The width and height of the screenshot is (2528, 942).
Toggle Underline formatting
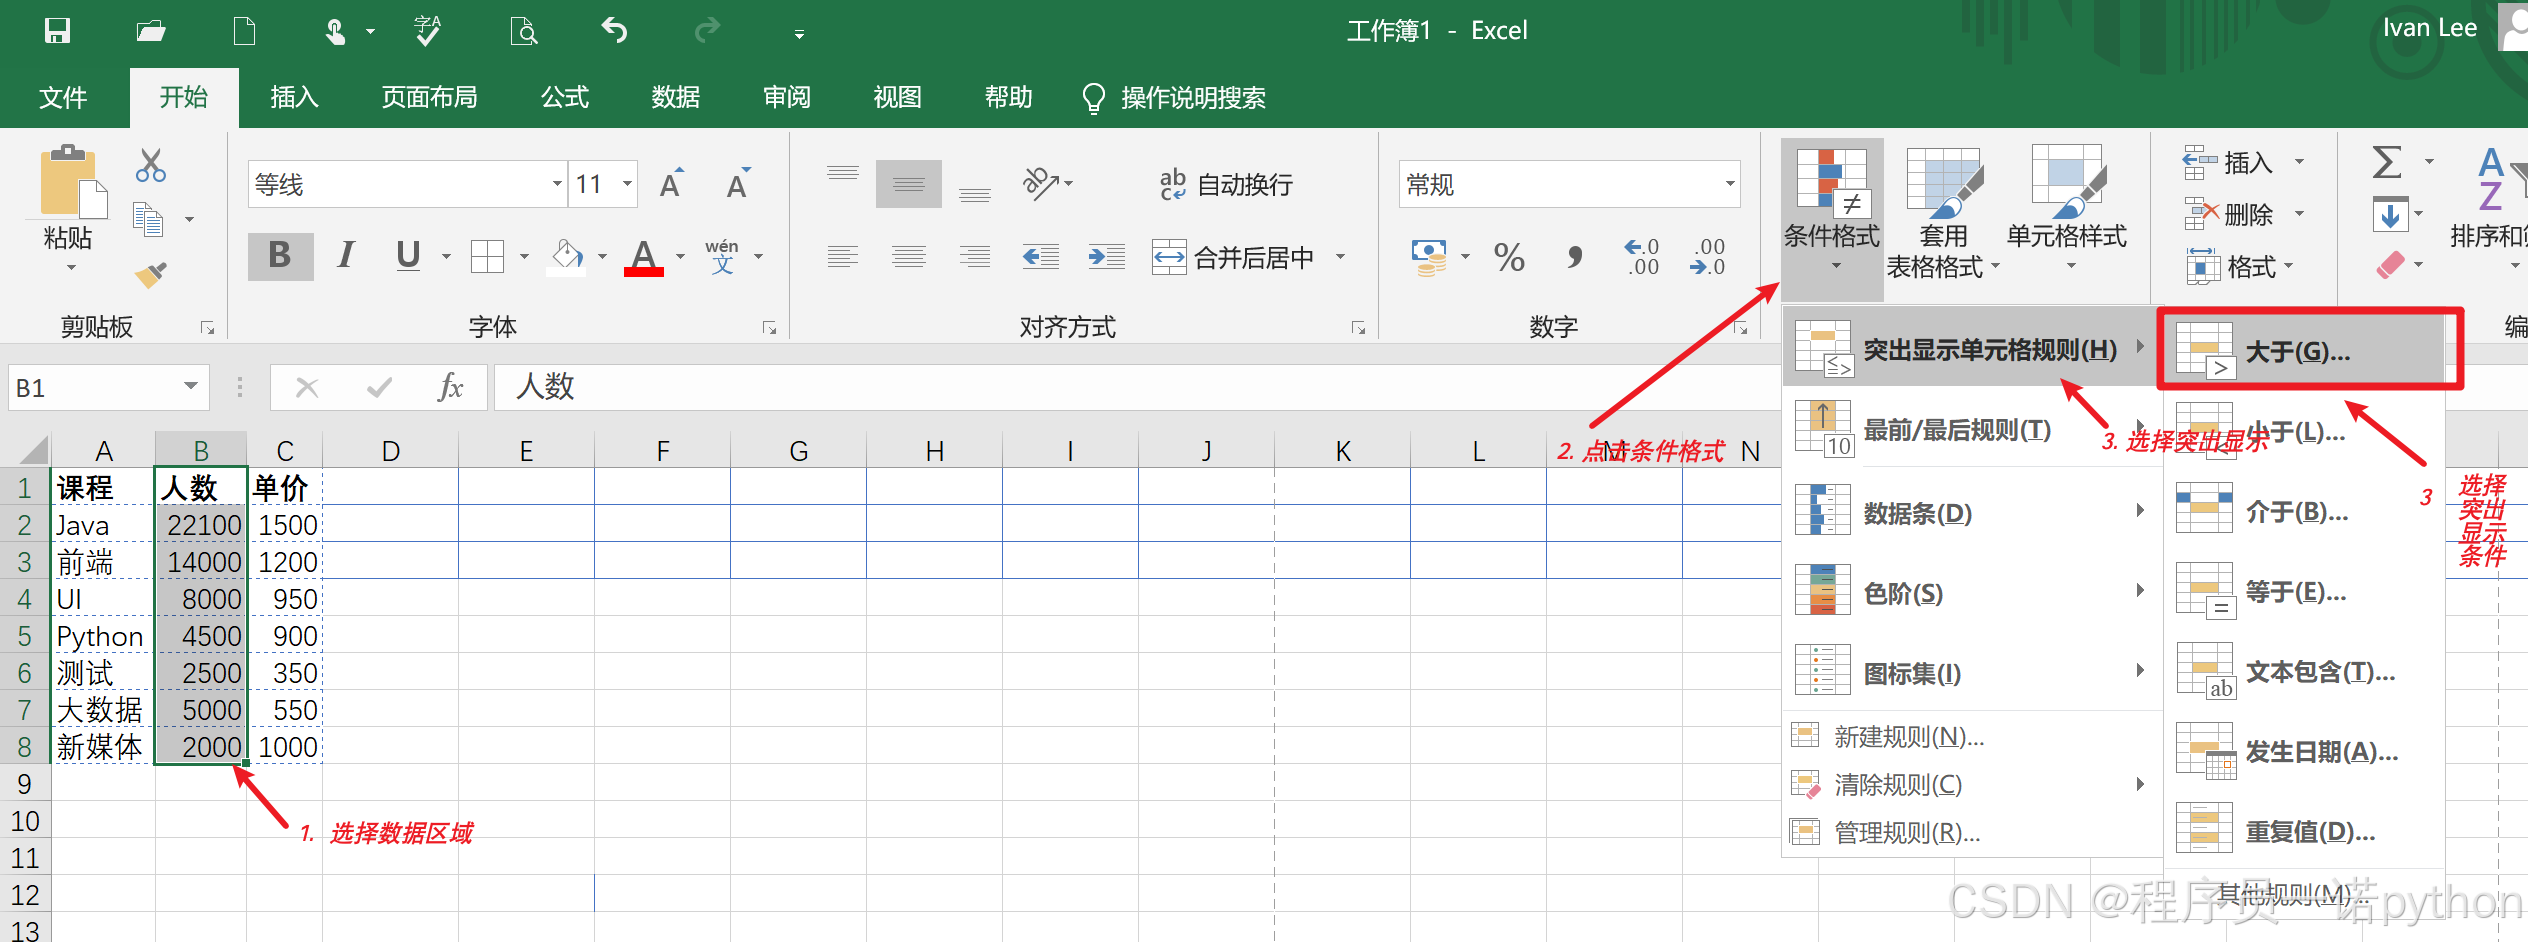pyautogui.click(x=408, y=256)
